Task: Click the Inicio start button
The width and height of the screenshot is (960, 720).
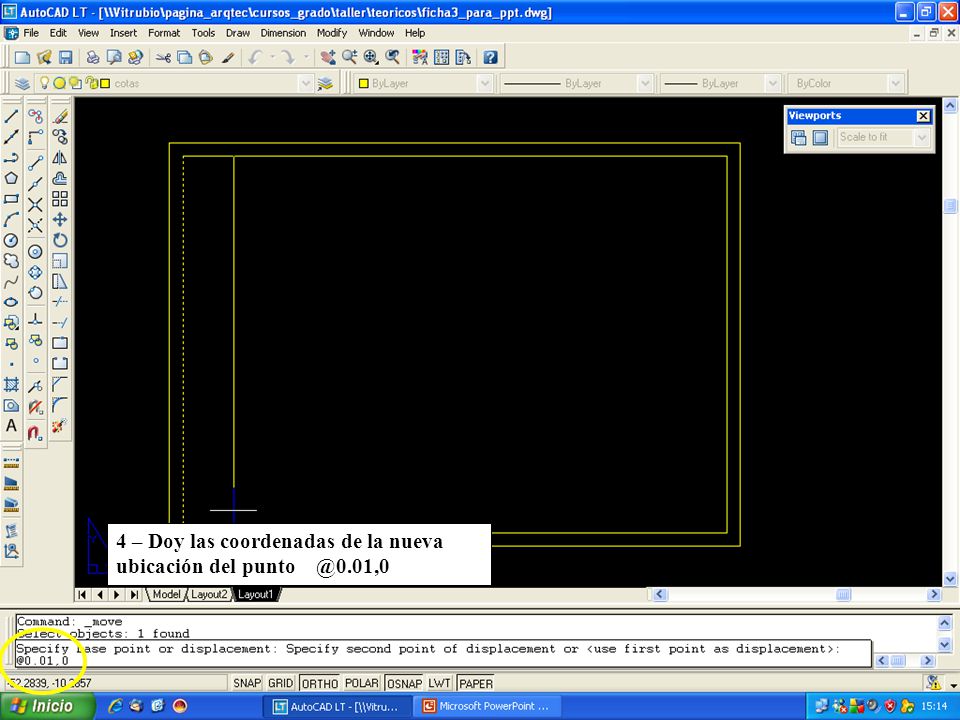Action: (48, 707)
